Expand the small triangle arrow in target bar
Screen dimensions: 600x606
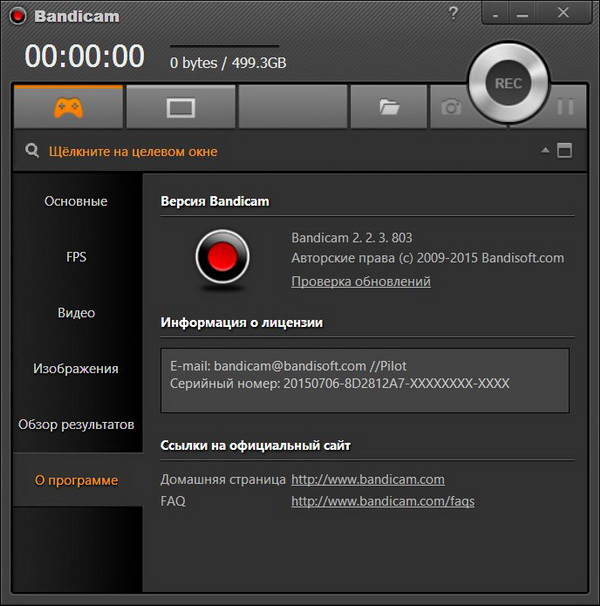tap(545, 151)
